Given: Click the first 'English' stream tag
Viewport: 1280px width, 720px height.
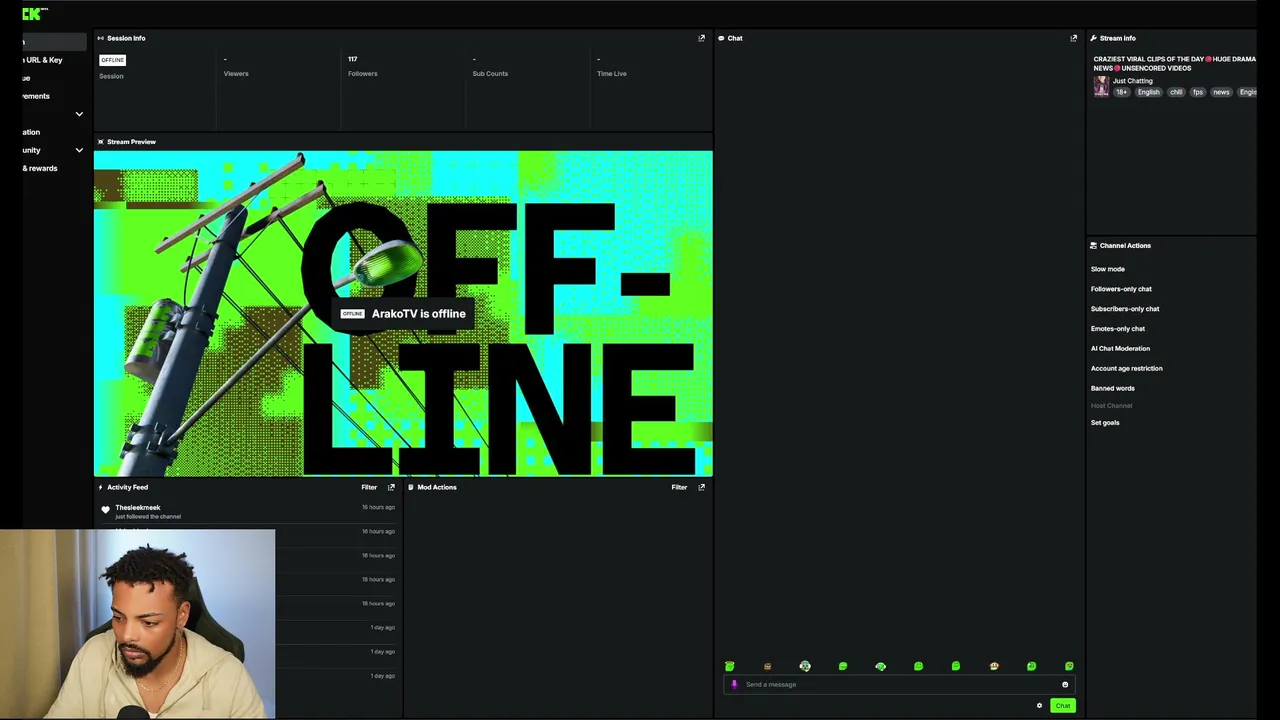Looking at the screenshot, I should (1148, 92).
